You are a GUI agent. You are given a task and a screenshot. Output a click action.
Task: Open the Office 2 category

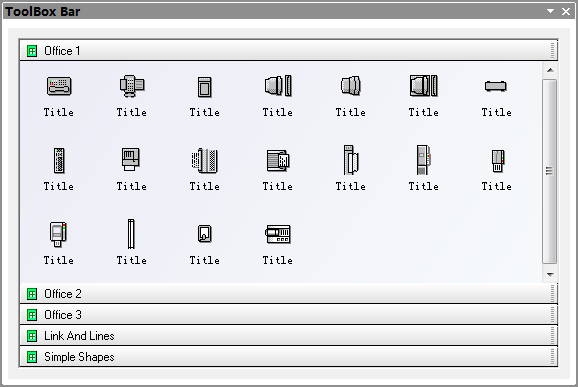tap(288, 294)
